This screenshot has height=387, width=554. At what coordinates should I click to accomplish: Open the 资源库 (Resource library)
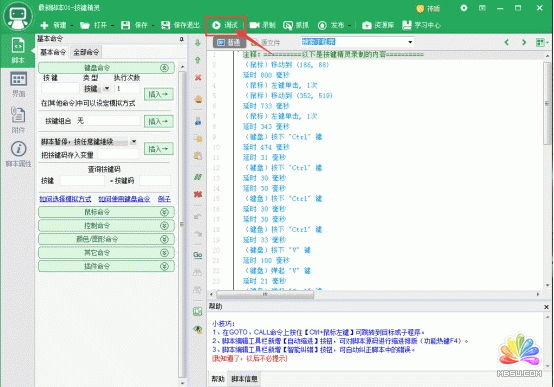click(x=378, y=25)
